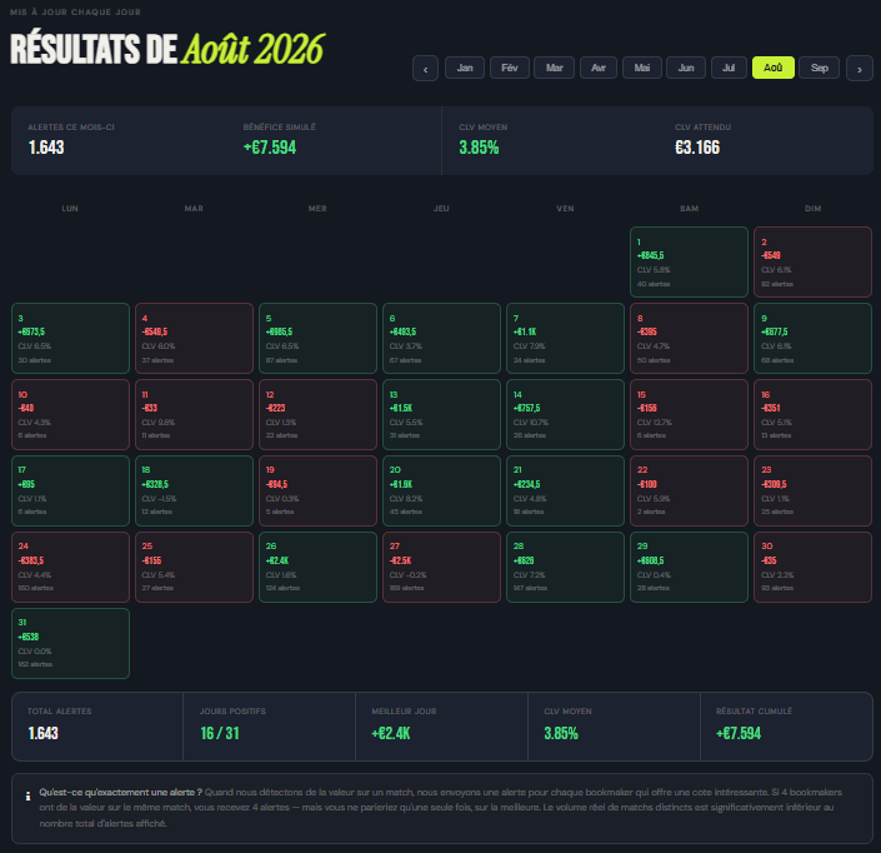Select day 4 calendar card
881x853 pixels.
(194, 338)
